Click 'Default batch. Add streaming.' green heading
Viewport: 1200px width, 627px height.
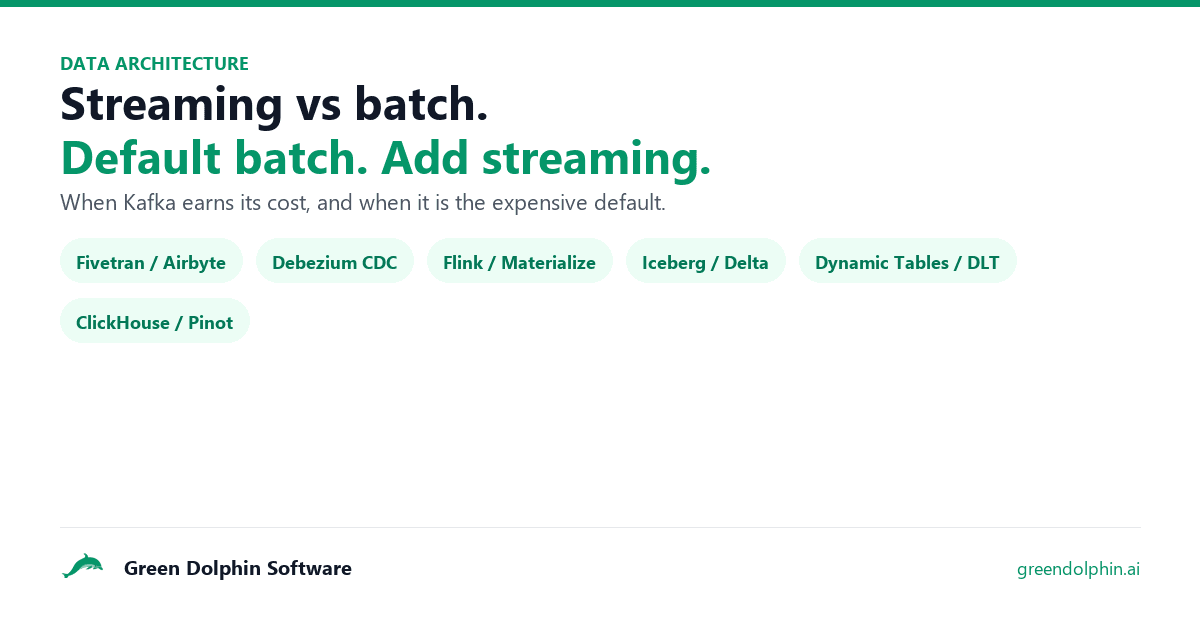pos(386,158)
